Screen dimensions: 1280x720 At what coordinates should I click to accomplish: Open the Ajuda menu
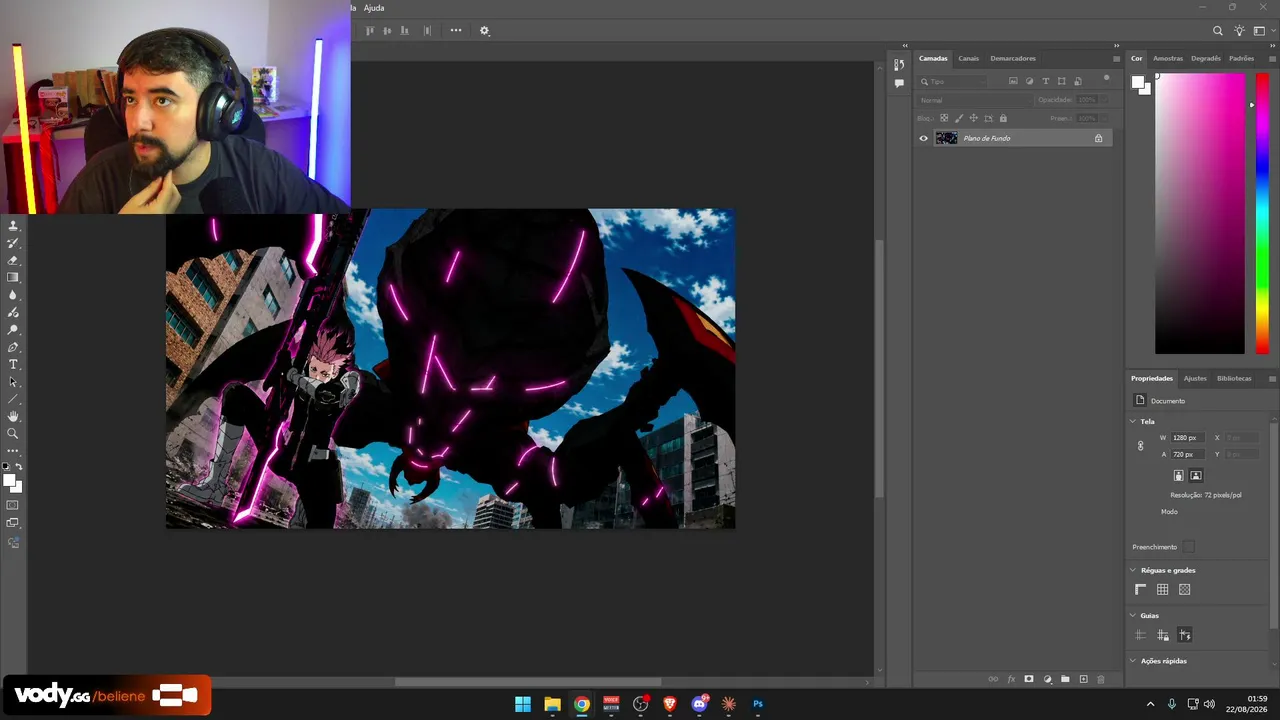374,8
